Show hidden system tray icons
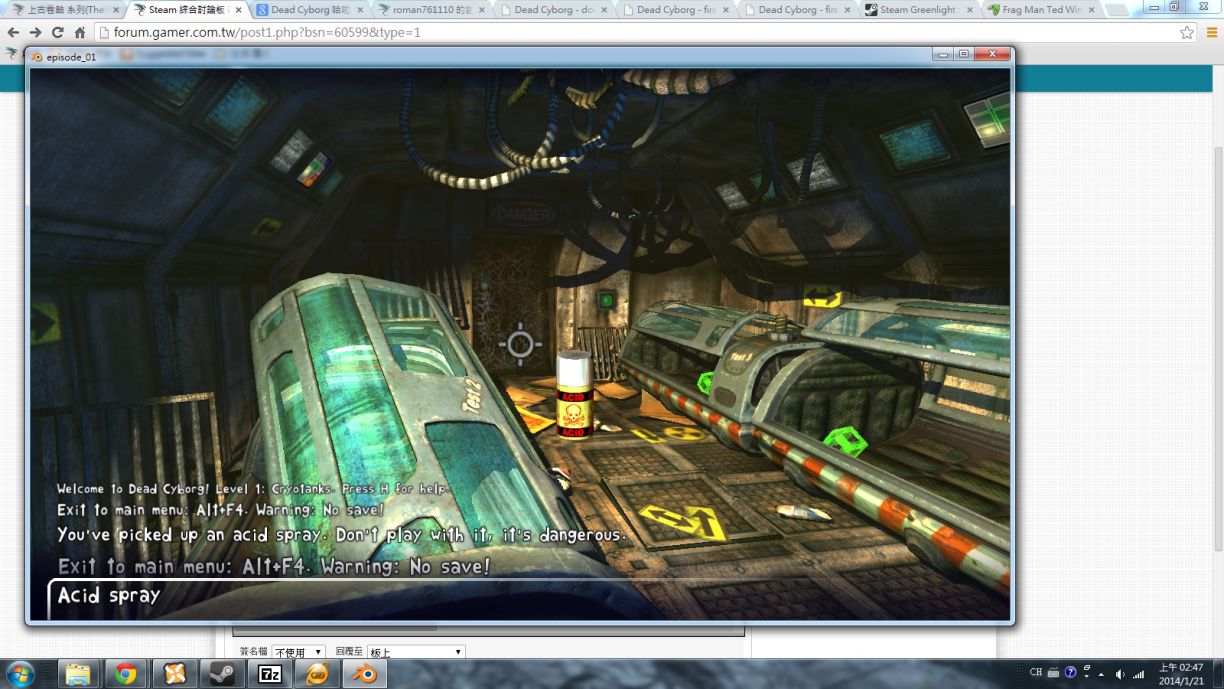Image resolution: width=1224 pixels, height=689 pixels. [1100, 674]
